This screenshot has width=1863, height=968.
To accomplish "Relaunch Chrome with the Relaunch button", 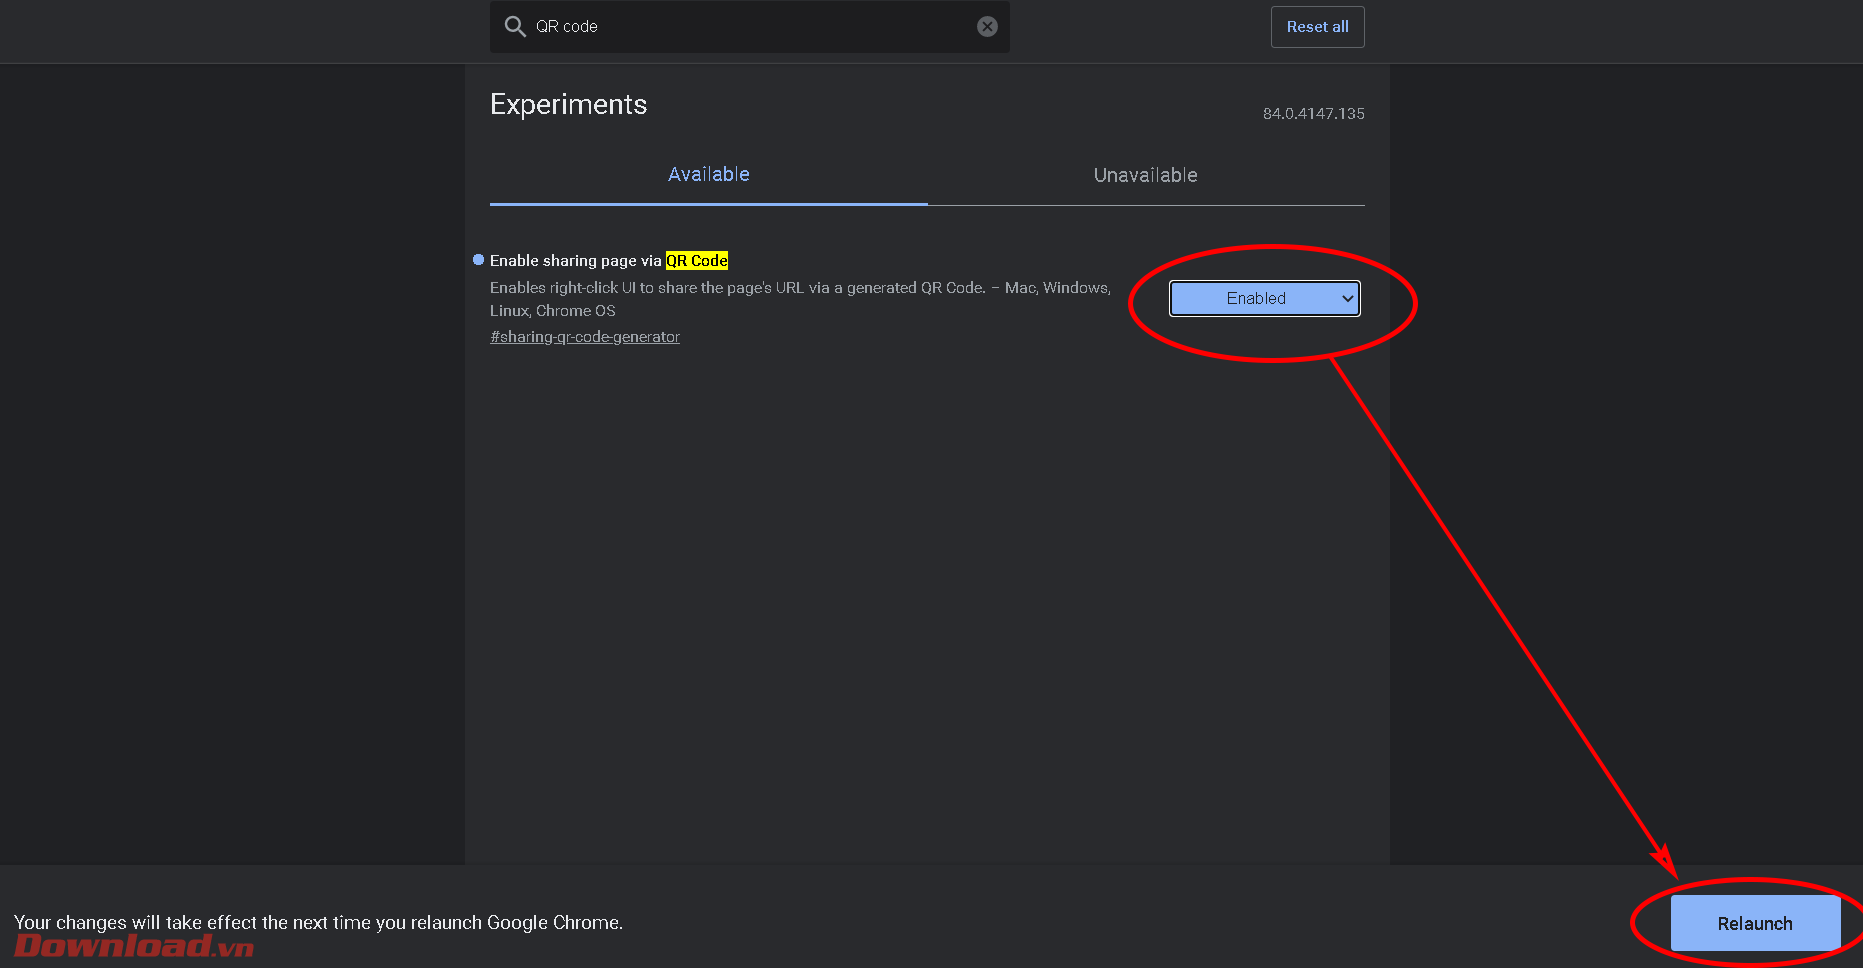I will (1755, 923).
